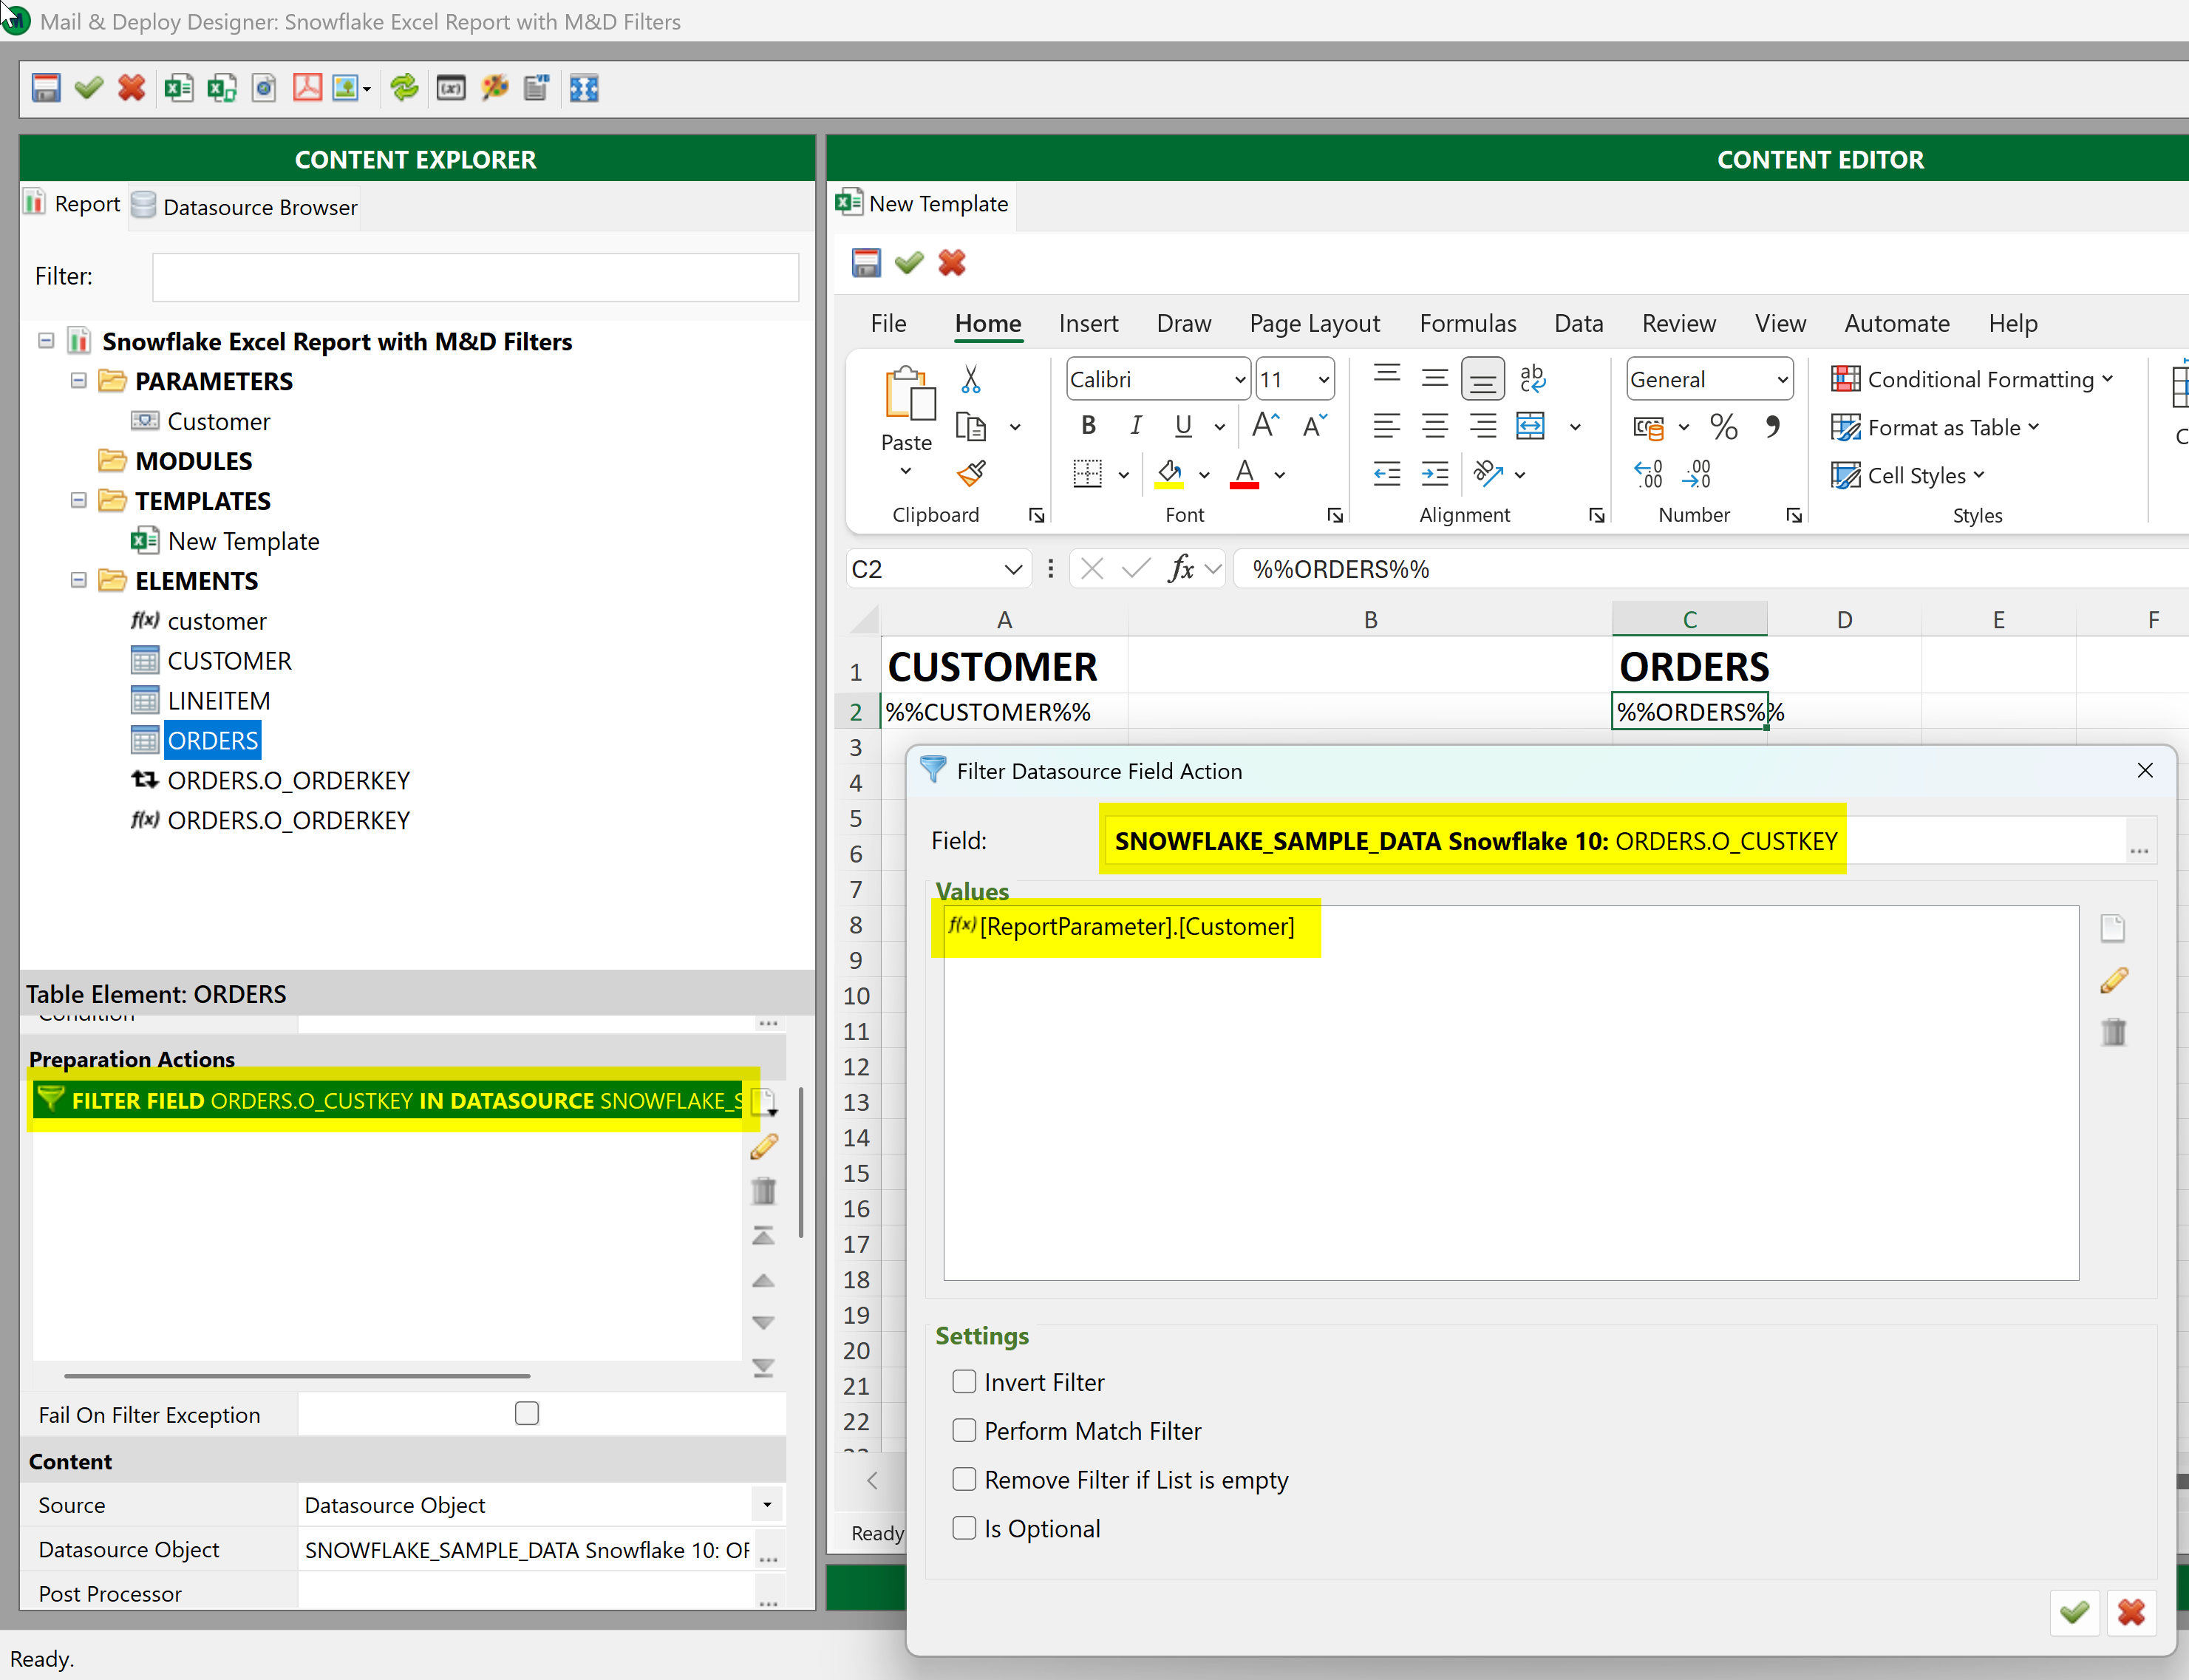This screenshot has height=1680, width=2189.
Task: Click the Increase Decimal icon
Action: [1648, 474]
